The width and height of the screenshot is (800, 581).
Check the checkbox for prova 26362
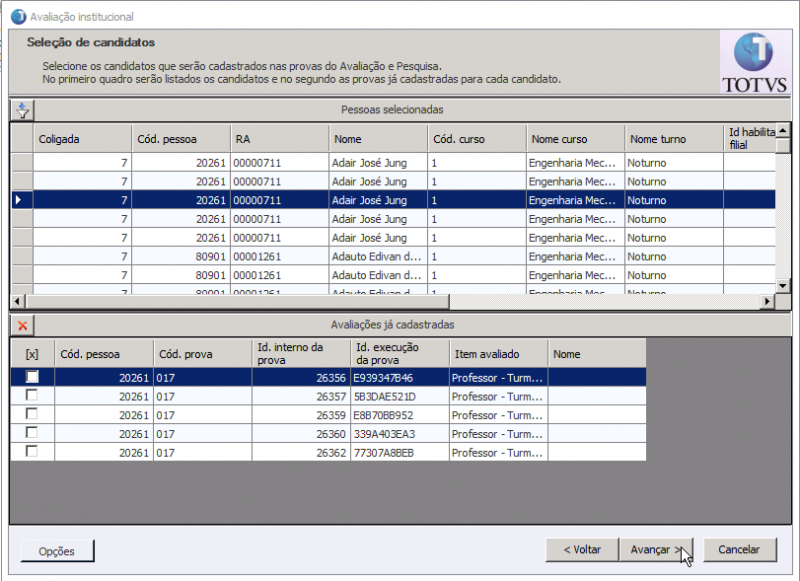(x=32, y=453)
